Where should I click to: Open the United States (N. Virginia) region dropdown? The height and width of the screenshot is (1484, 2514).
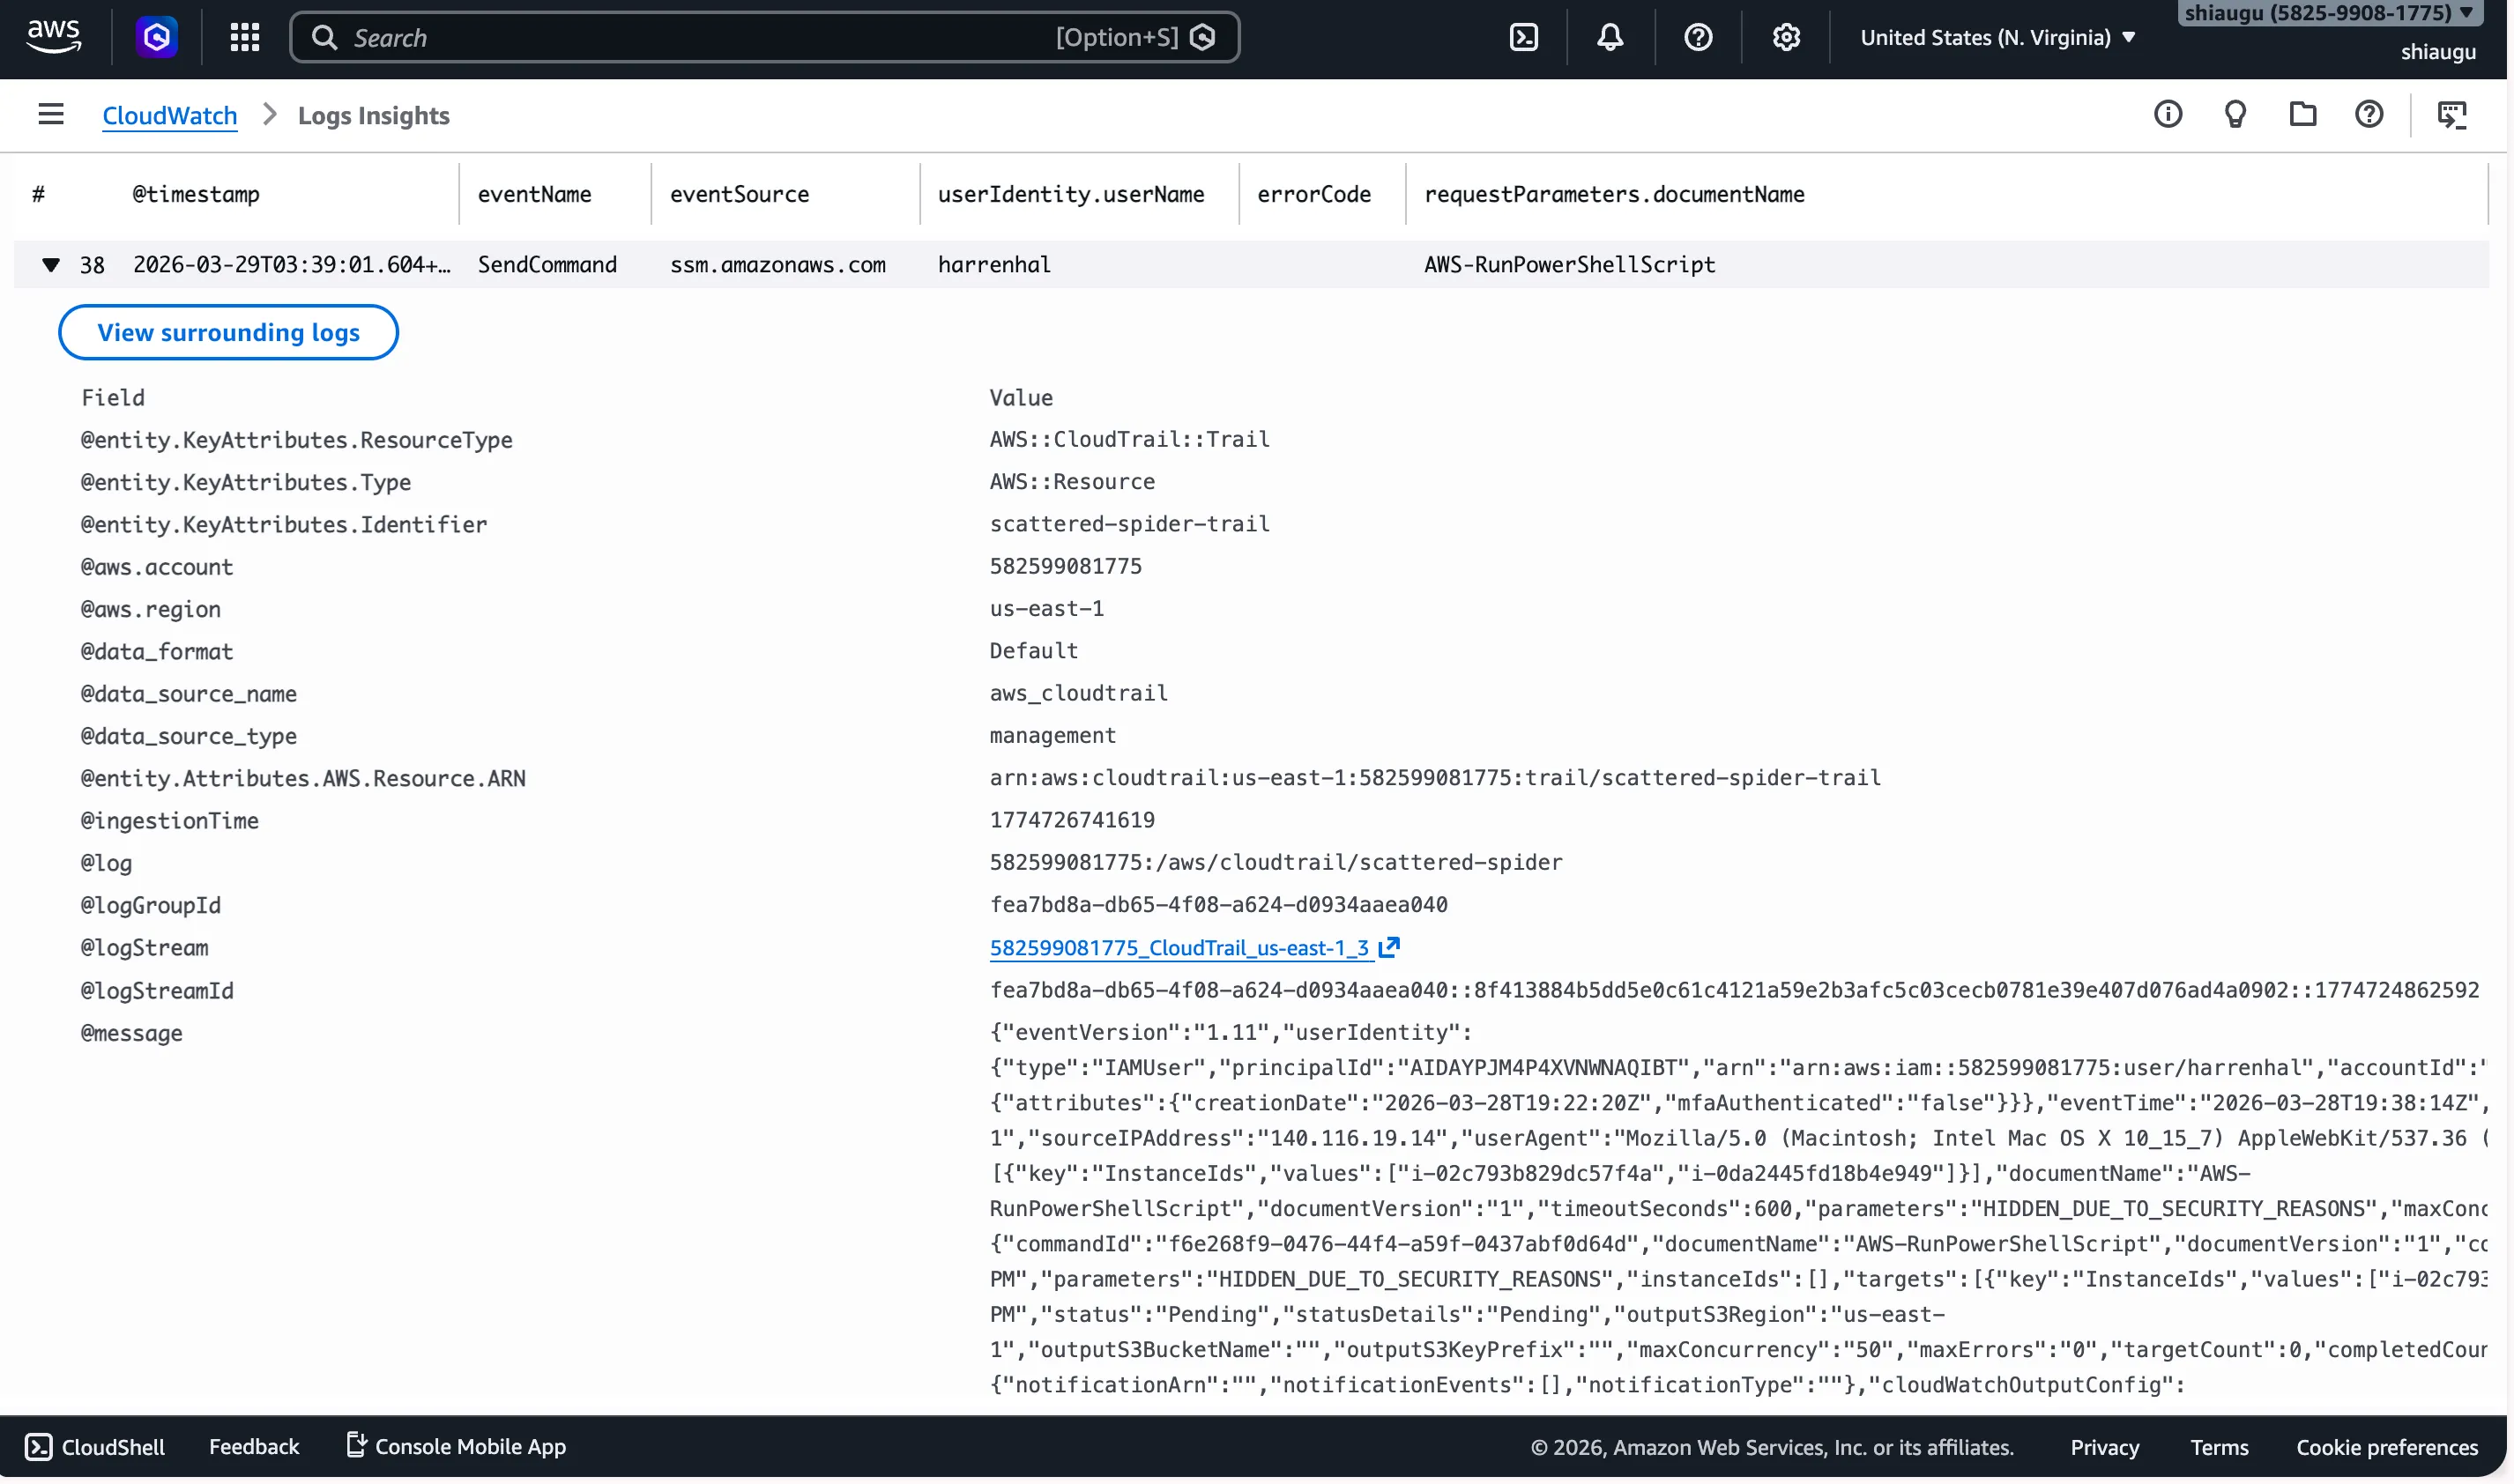click(x=1999, y=37)
